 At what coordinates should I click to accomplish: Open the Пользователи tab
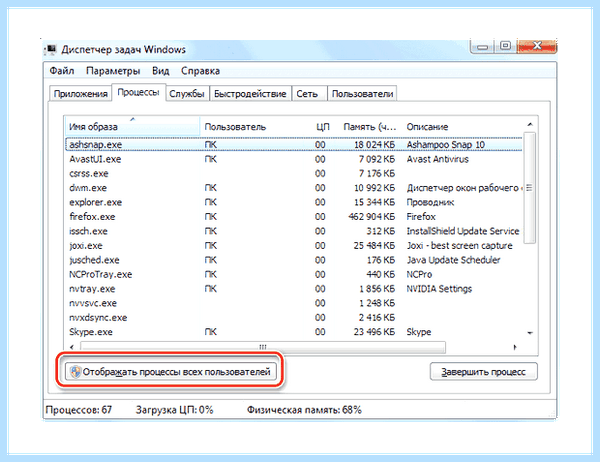click(362, 94)
